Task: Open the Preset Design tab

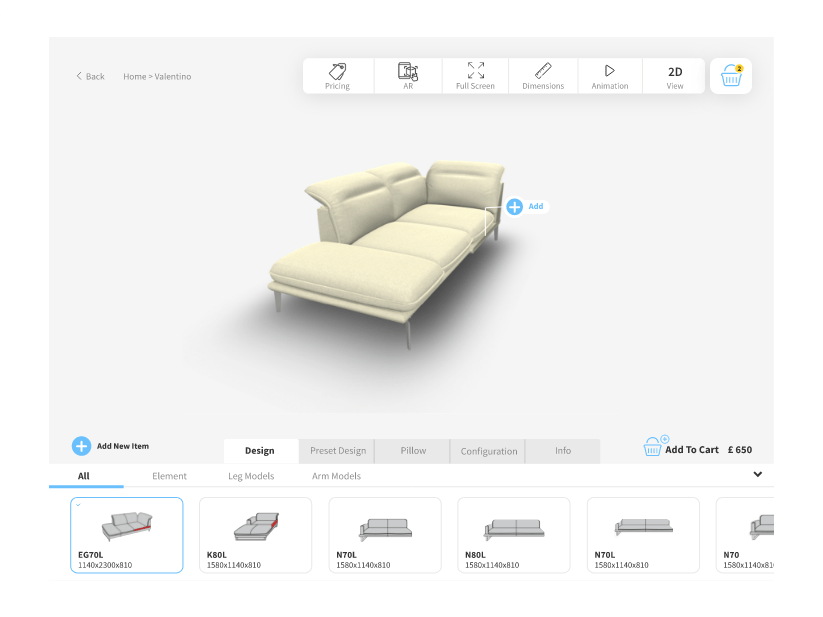Action: click(337, 451)
